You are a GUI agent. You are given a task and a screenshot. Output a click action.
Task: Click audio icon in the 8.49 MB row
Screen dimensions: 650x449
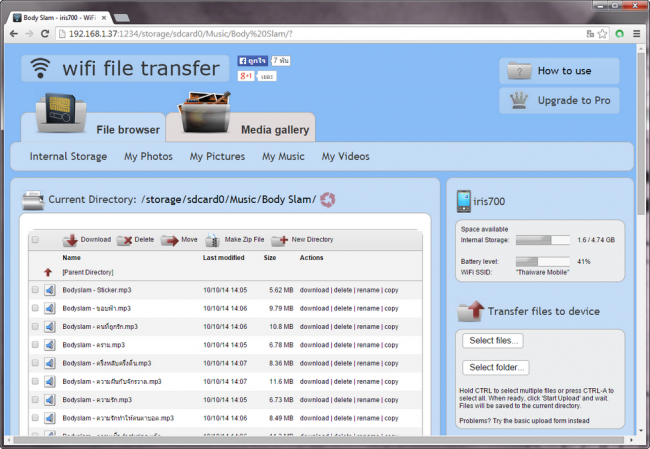[50, 418]
